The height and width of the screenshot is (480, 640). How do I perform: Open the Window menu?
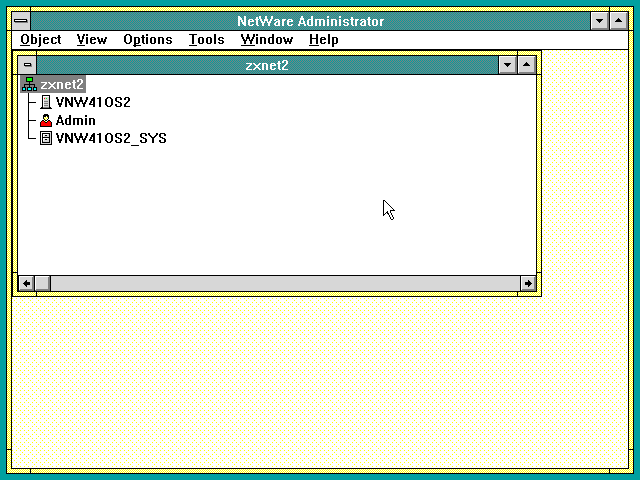tap(267, 40)
